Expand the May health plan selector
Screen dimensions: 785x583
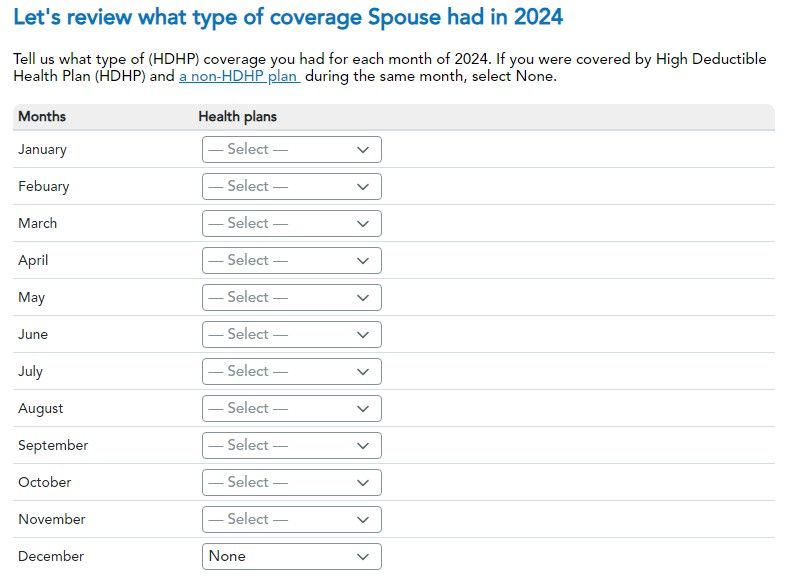291,297
